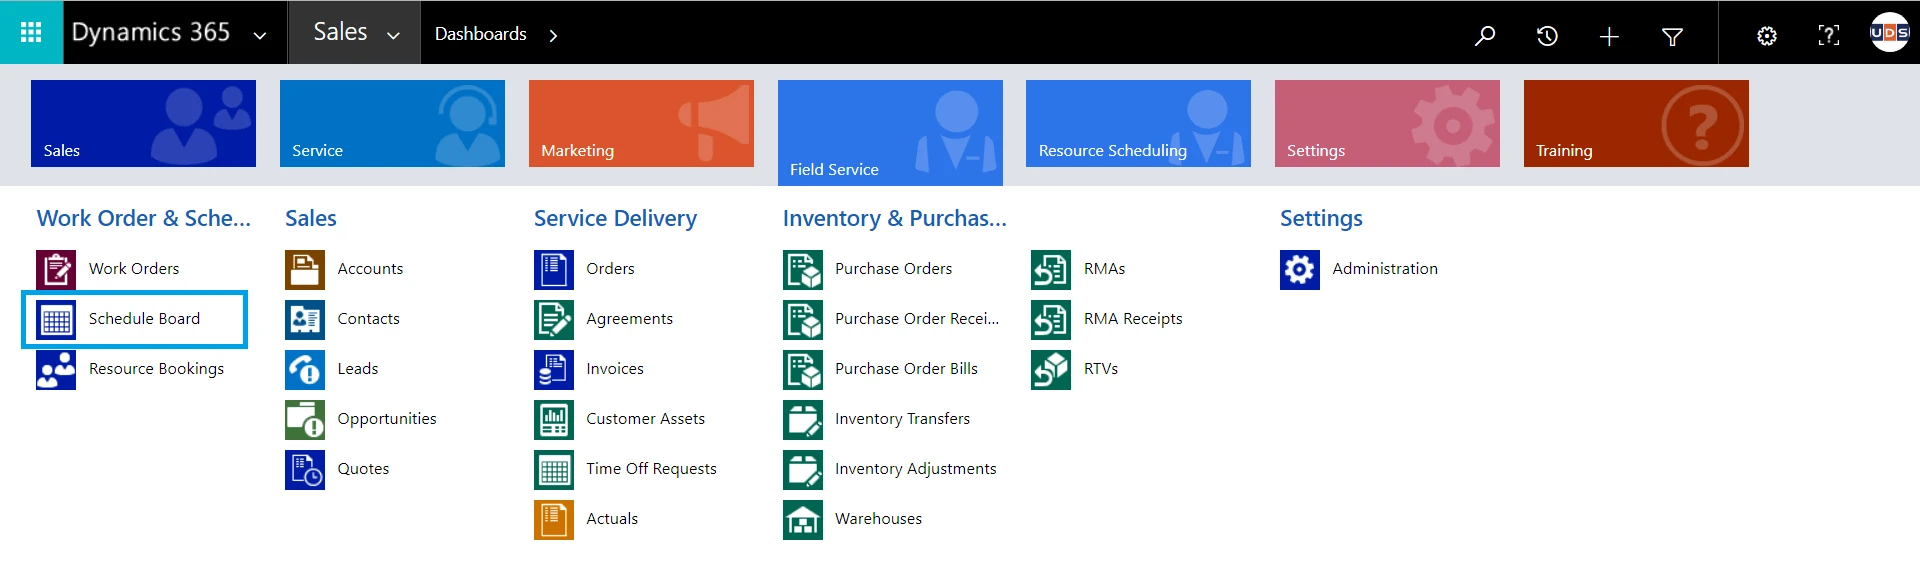Select the Resource Scheduling area tile

tap(1138, 123)
